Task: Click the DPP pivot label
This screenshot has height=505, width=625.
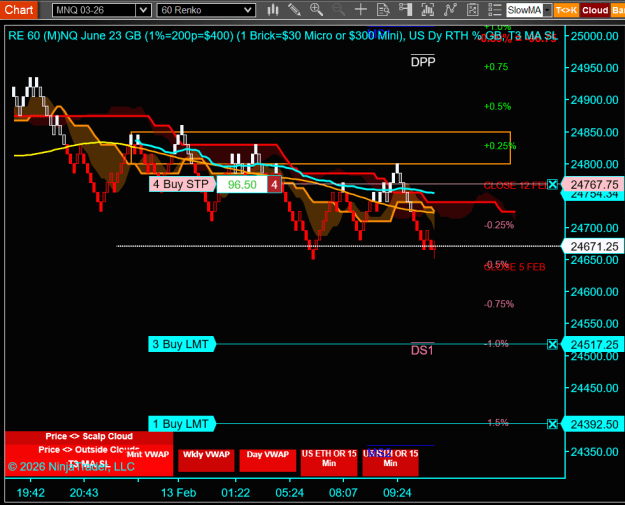Action: tap(423, 61)
